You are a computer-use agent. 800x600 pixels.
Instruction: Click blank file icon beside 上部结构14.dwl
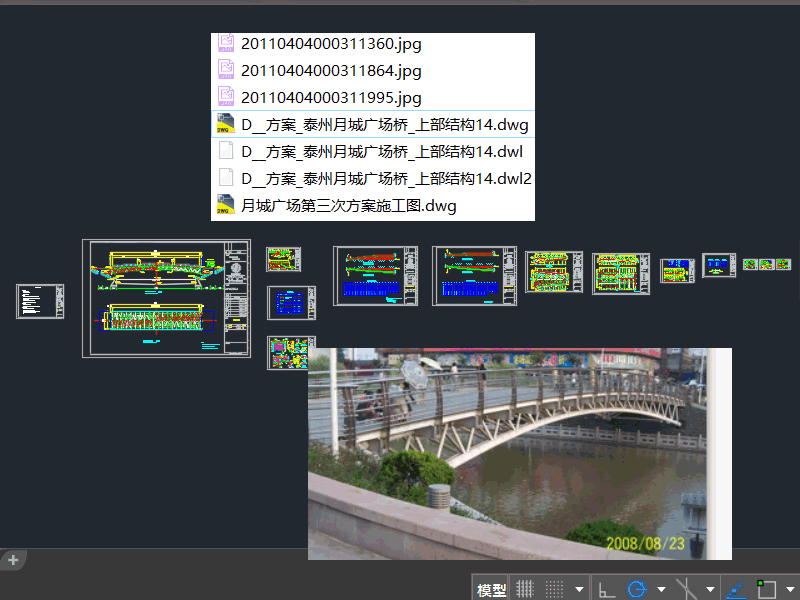[x=226, y=151]
